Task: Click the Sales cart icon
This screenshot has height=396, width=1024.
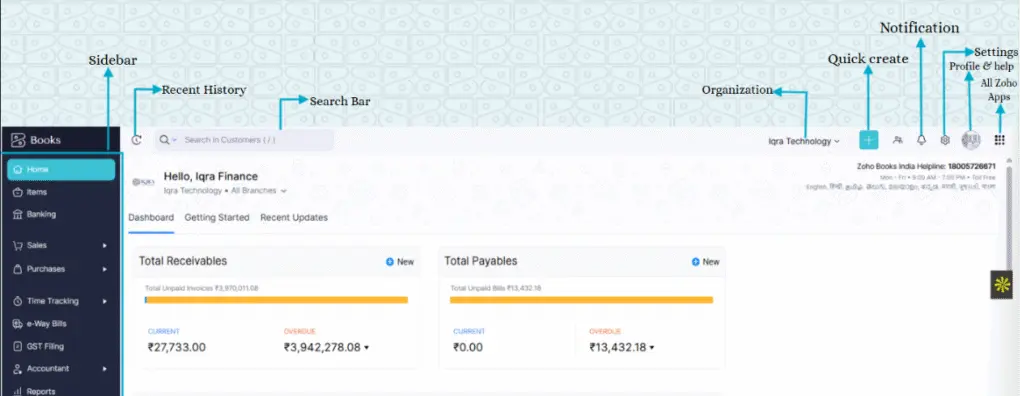Action: point(18,246)
